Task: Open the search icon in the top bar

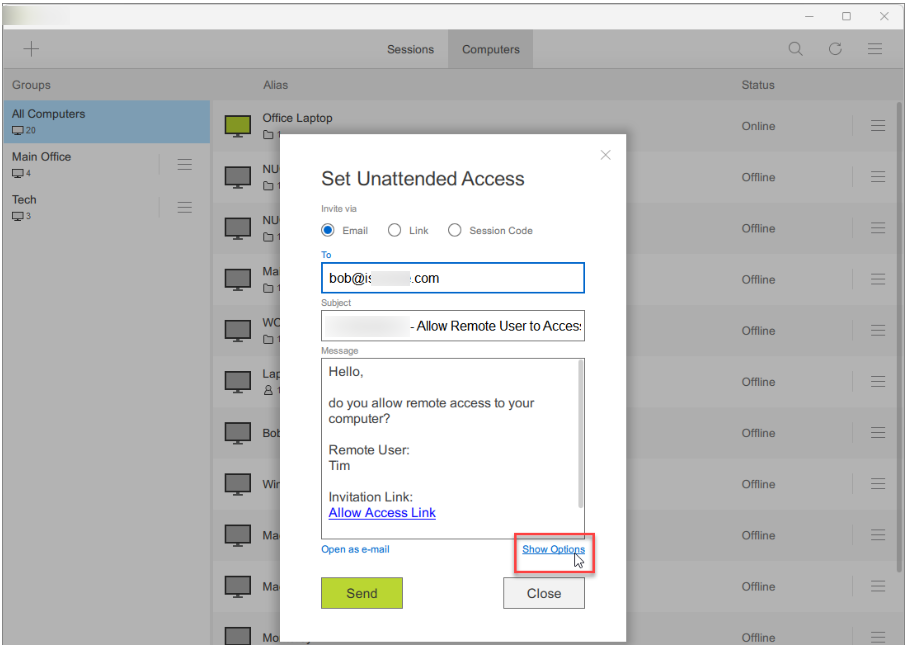Action: (x=795, y=48)
